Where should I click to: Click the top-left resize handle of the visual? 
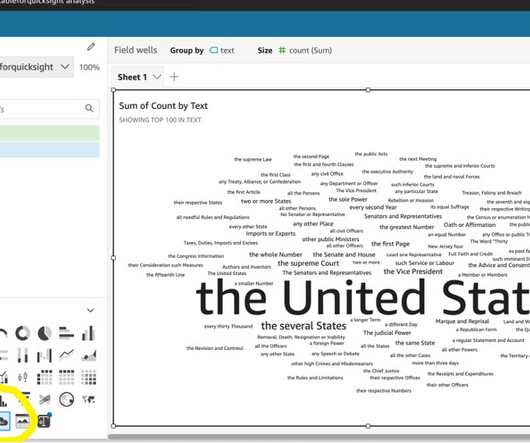coord(114,90)
